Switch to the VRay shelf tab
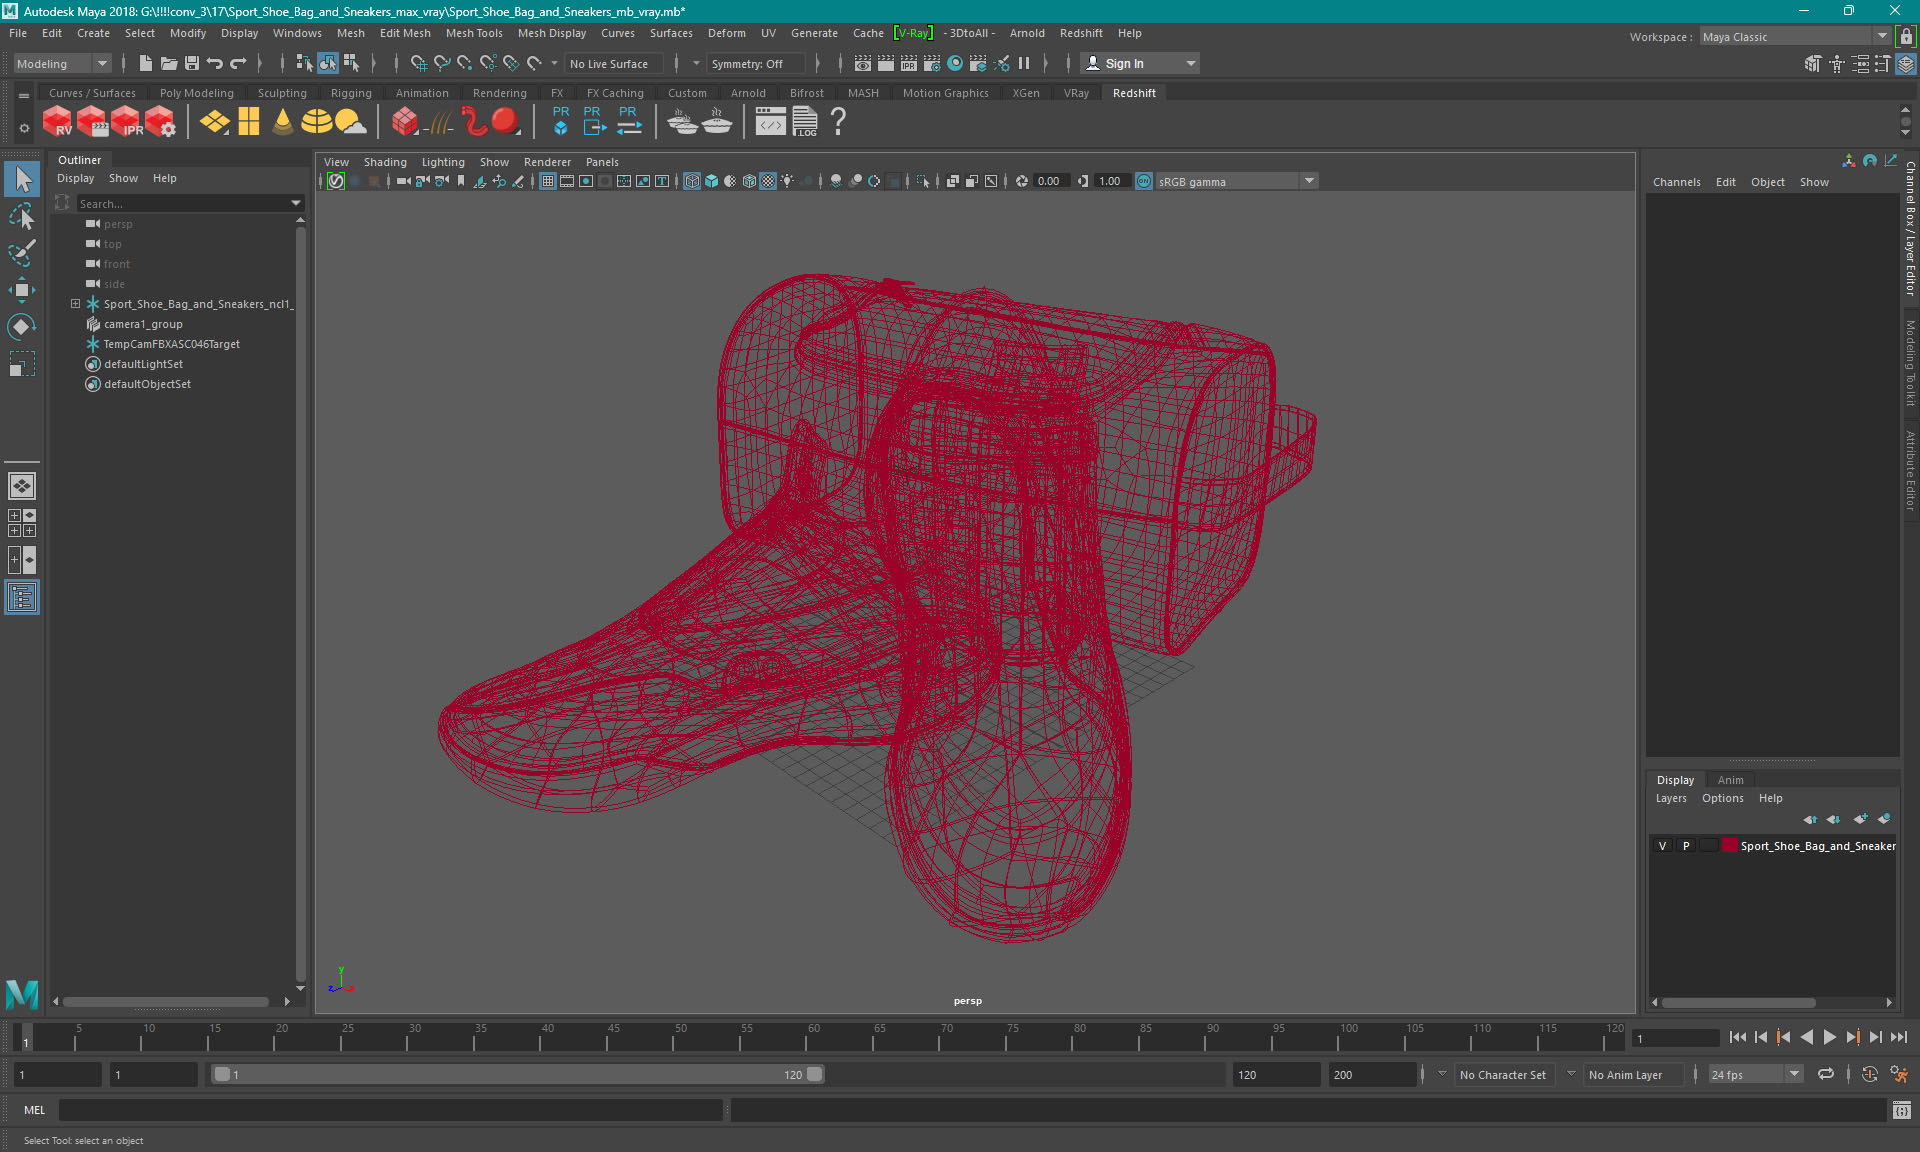This screenshot has height=1152, width=1920. 1076,93
